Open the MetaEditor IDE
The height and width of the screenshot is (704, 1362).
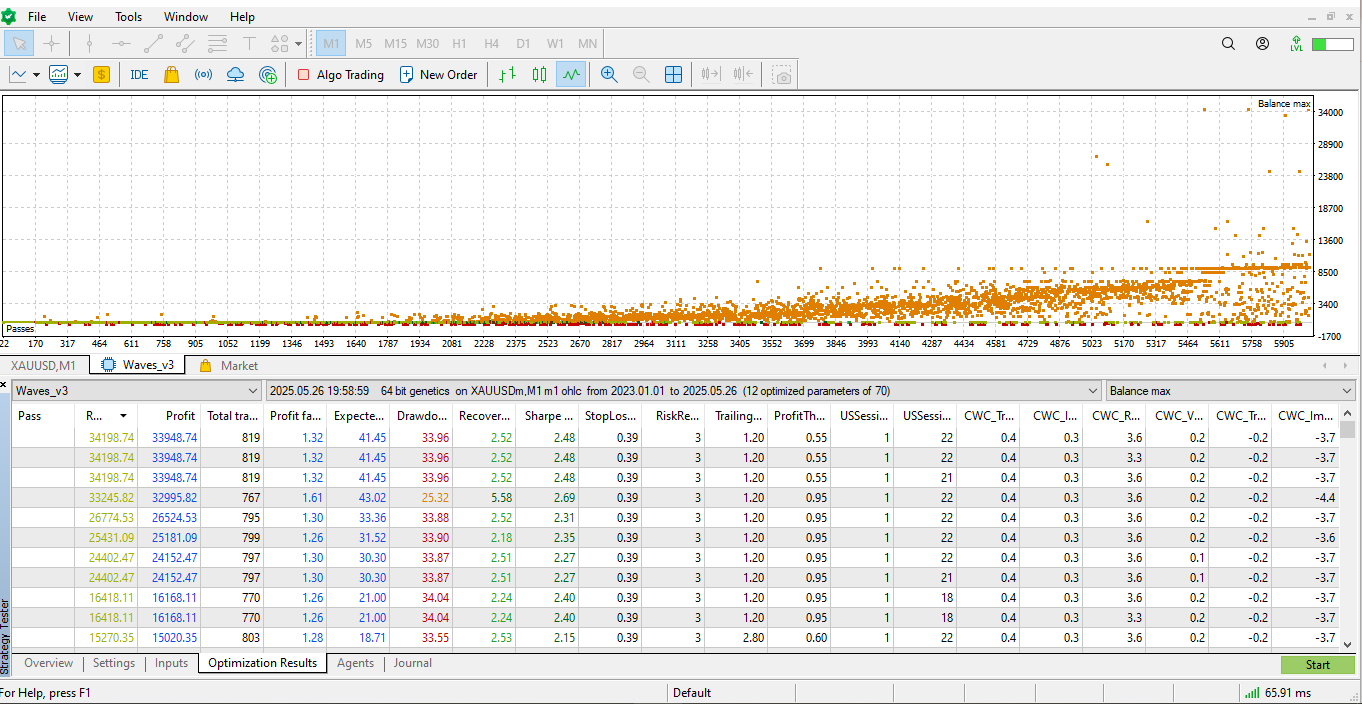click(139, 75)
